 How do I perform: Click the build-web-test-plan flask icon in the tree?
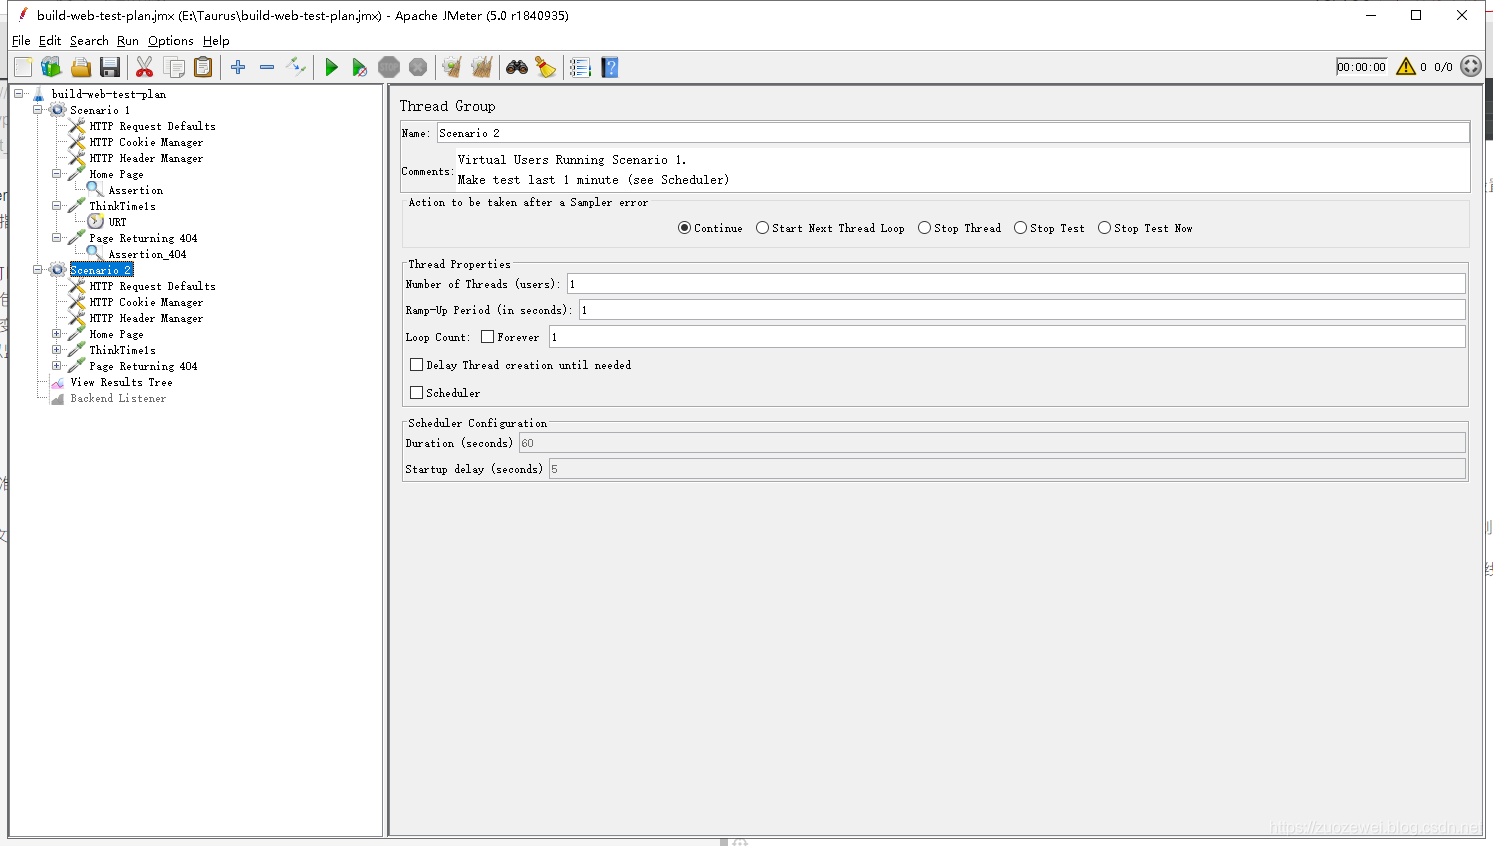pyautogui.click(x=38, y=94)
